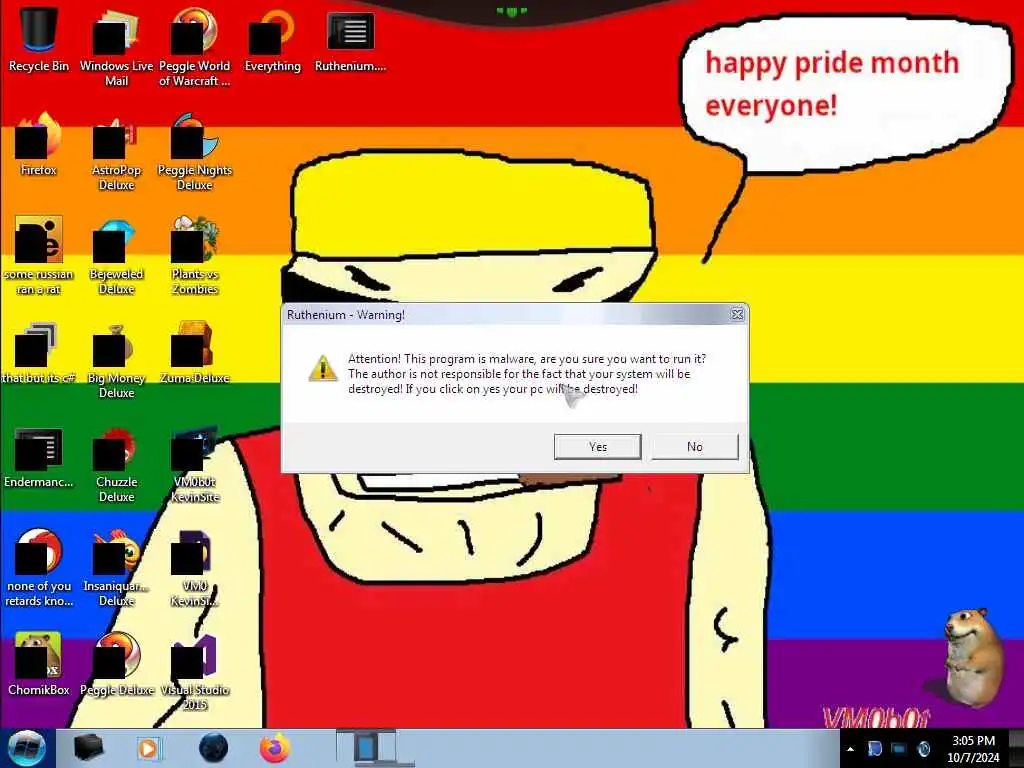The width and height of the screenshot is (1024, 768).
Task: Select the Recycle Bin desktop icon
Action: [39, 38]
